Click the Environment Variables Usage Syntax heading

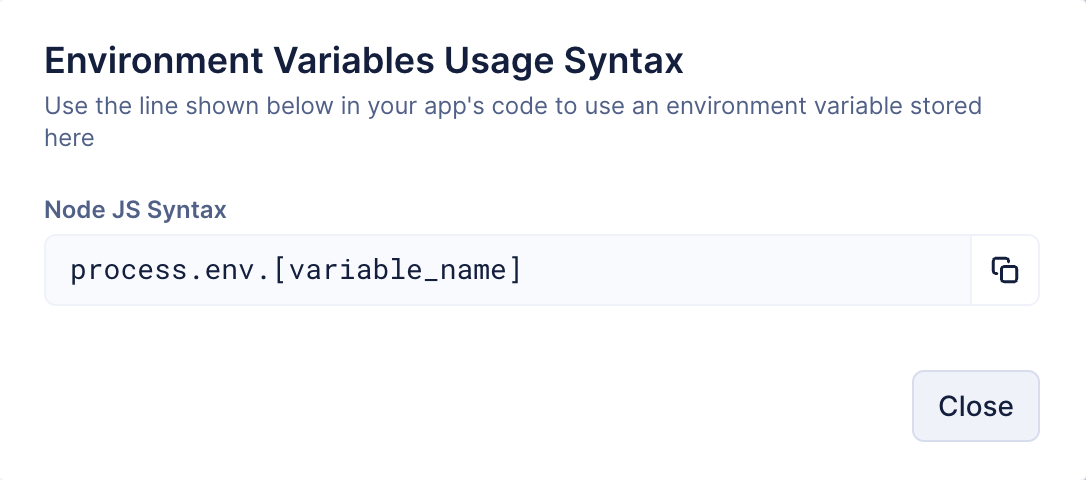pyautogui.click(x=364, y=61)
